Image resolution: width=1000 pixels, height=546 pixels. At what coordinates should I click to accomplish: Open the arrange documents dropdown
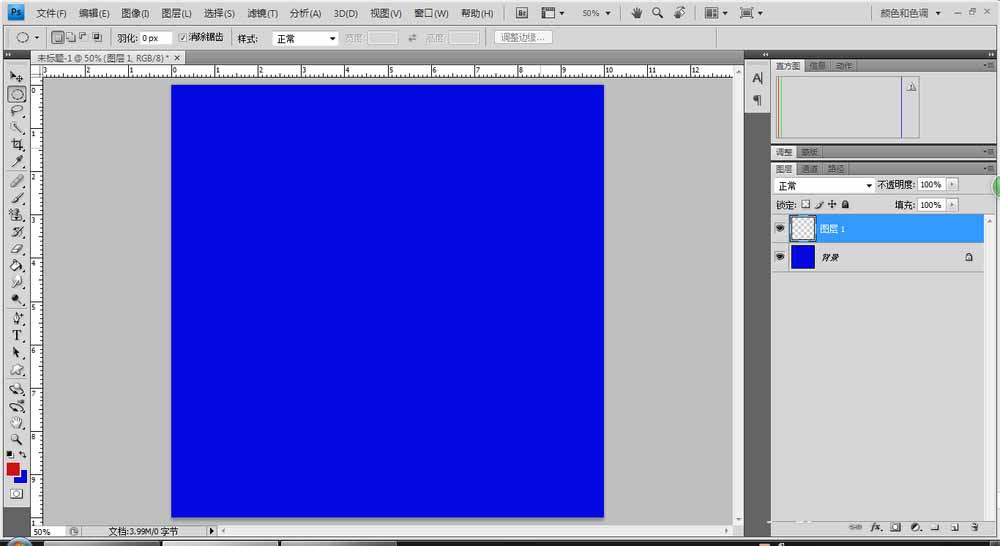(x=716, y=13)
